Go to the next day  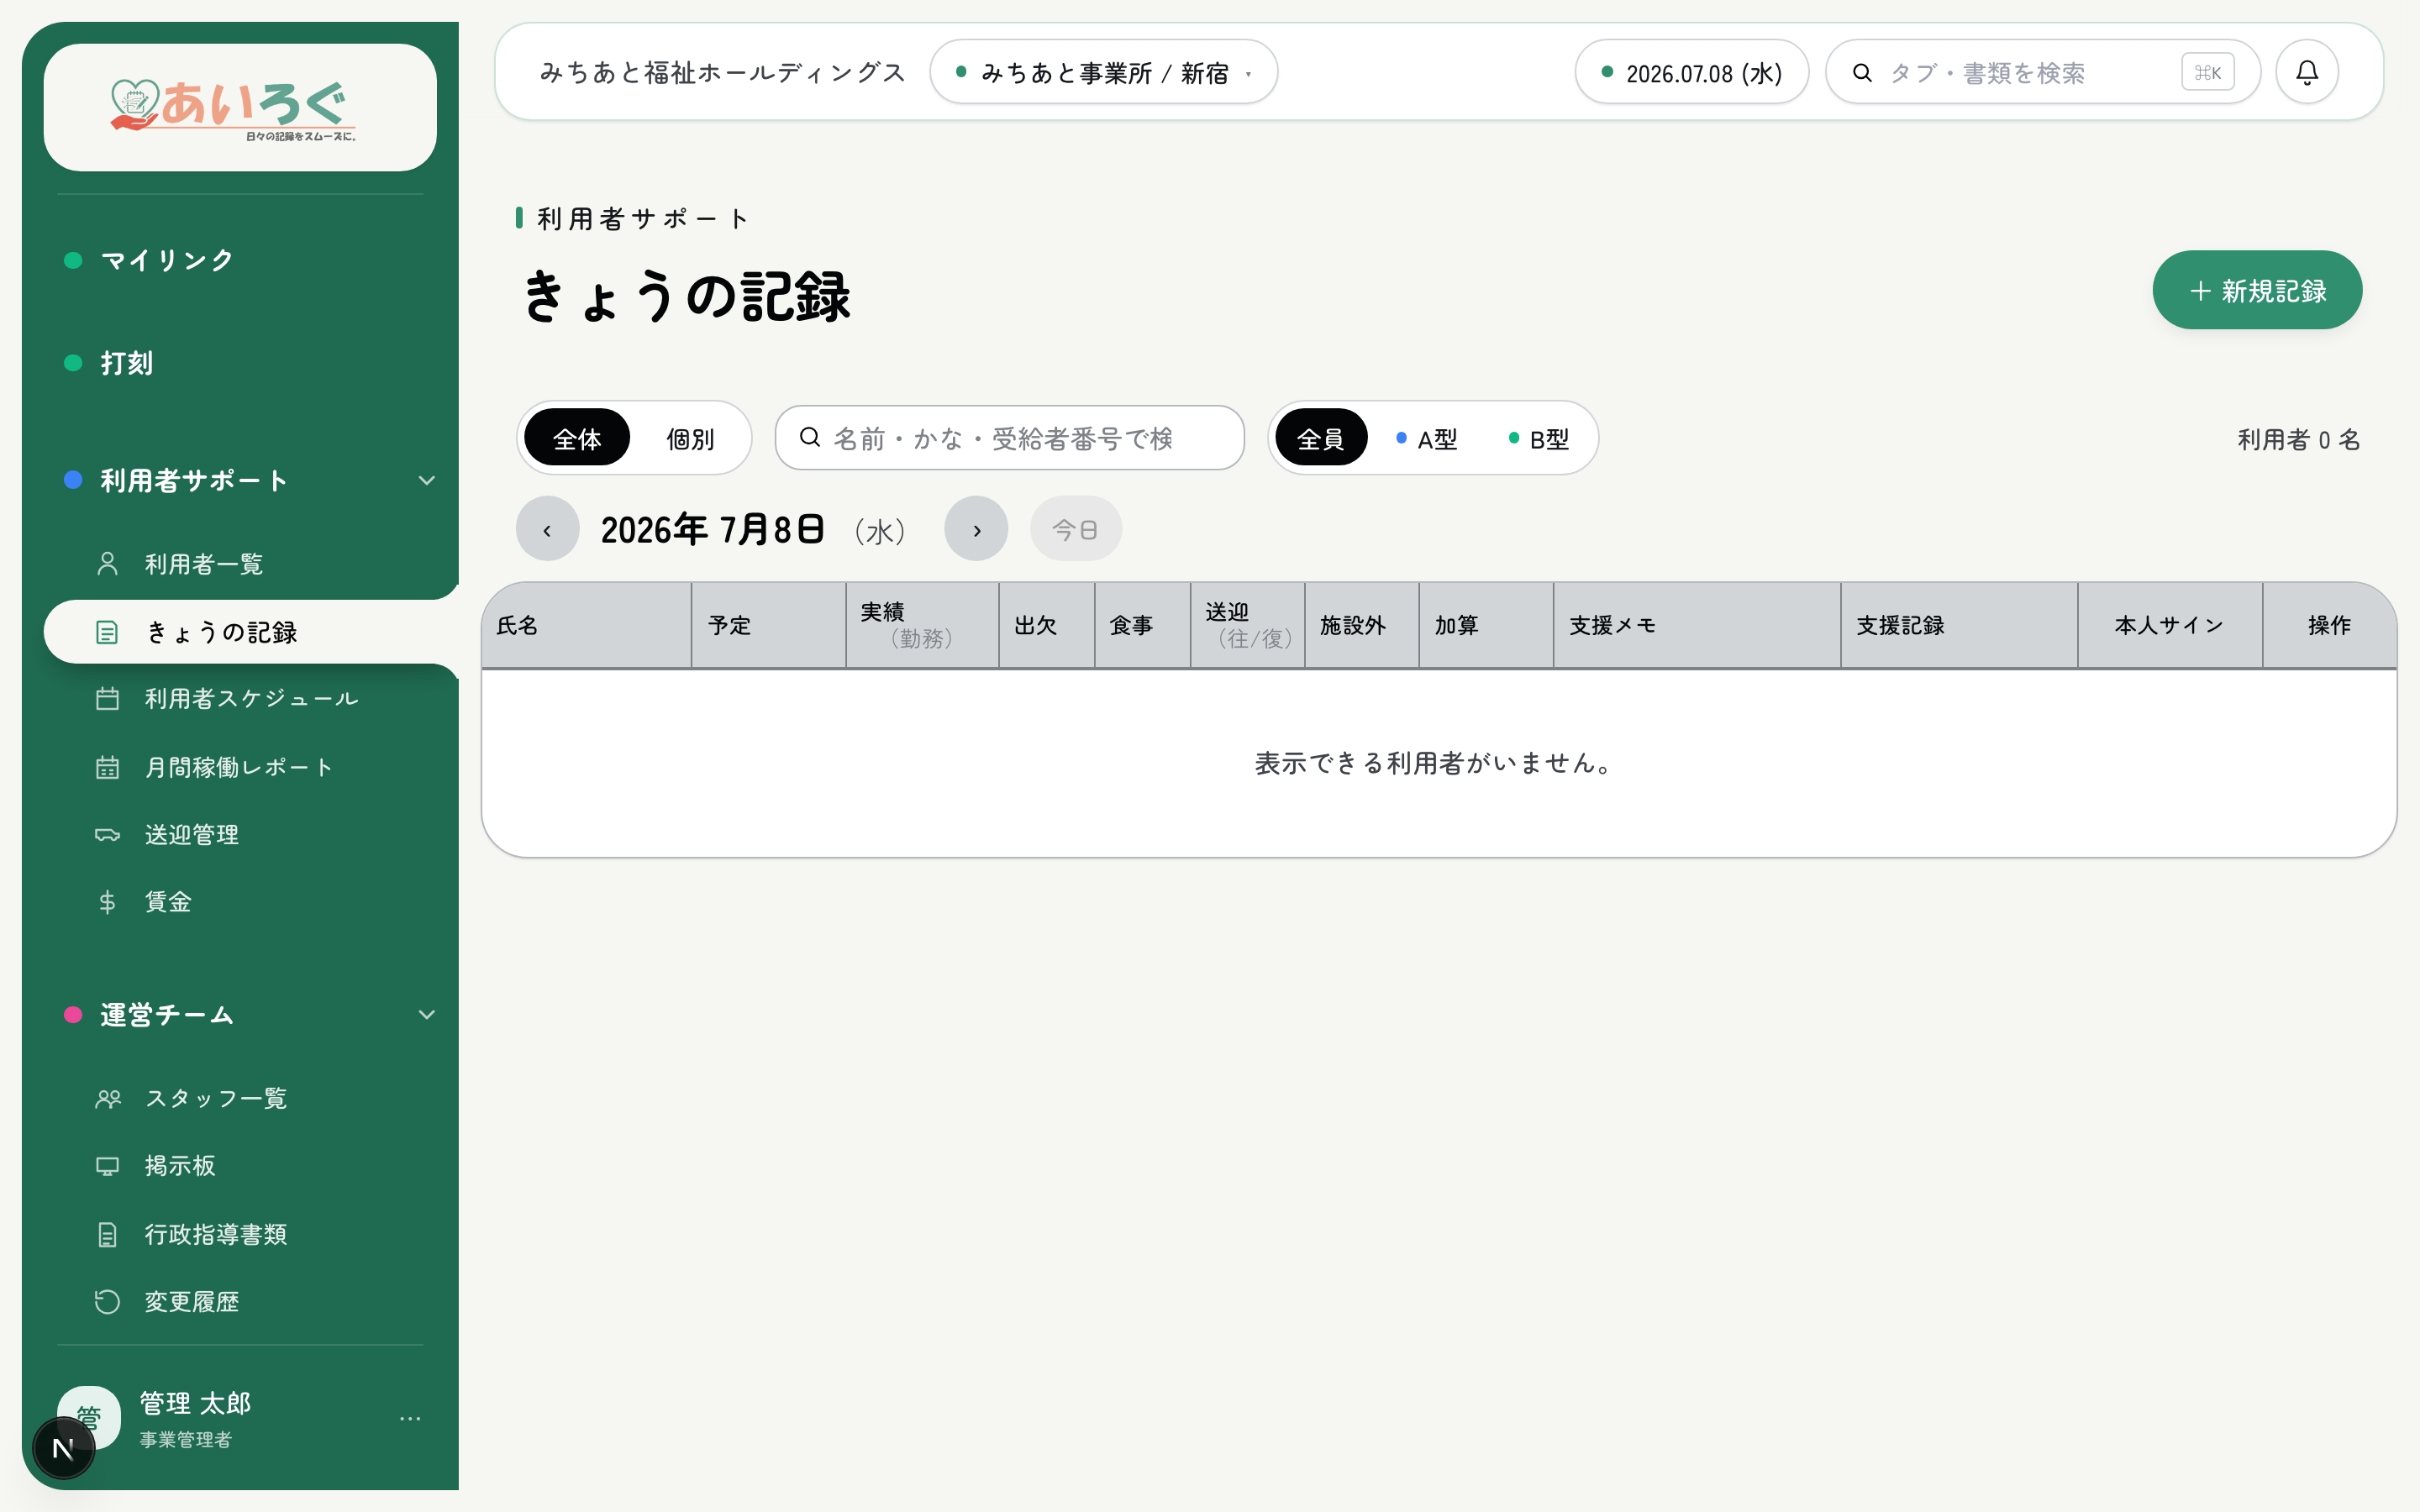click(976, 529)
